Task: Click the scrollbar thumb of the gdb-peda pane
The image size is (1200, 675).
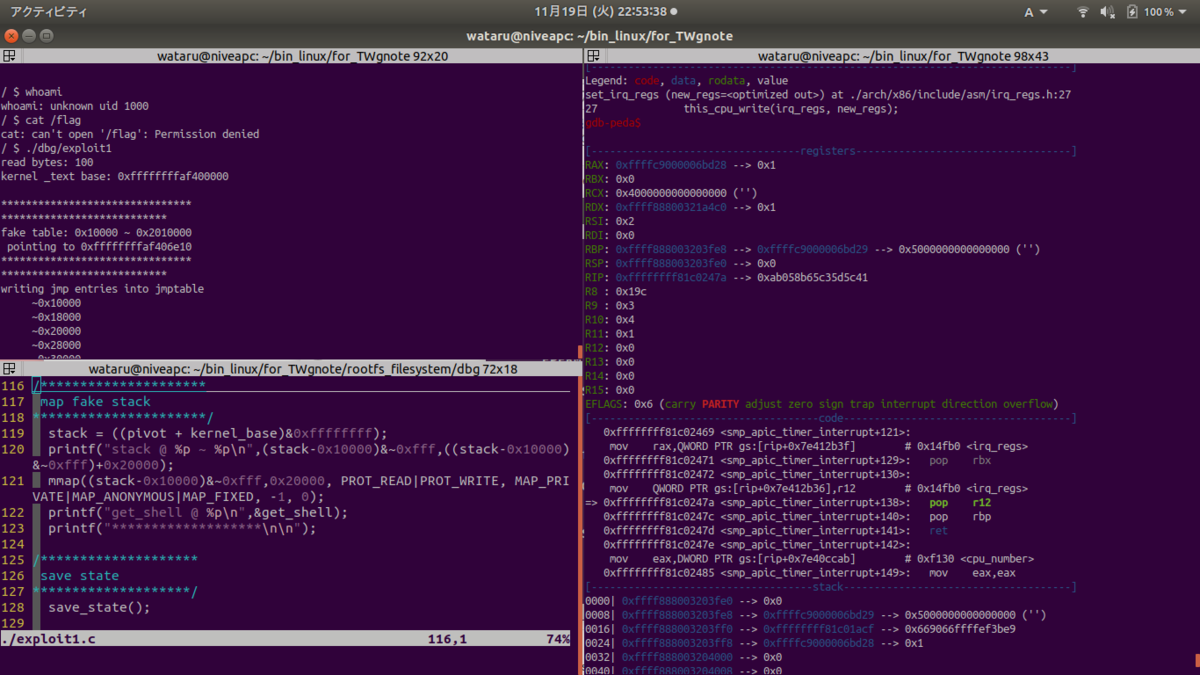Action: click(1196, 661)
